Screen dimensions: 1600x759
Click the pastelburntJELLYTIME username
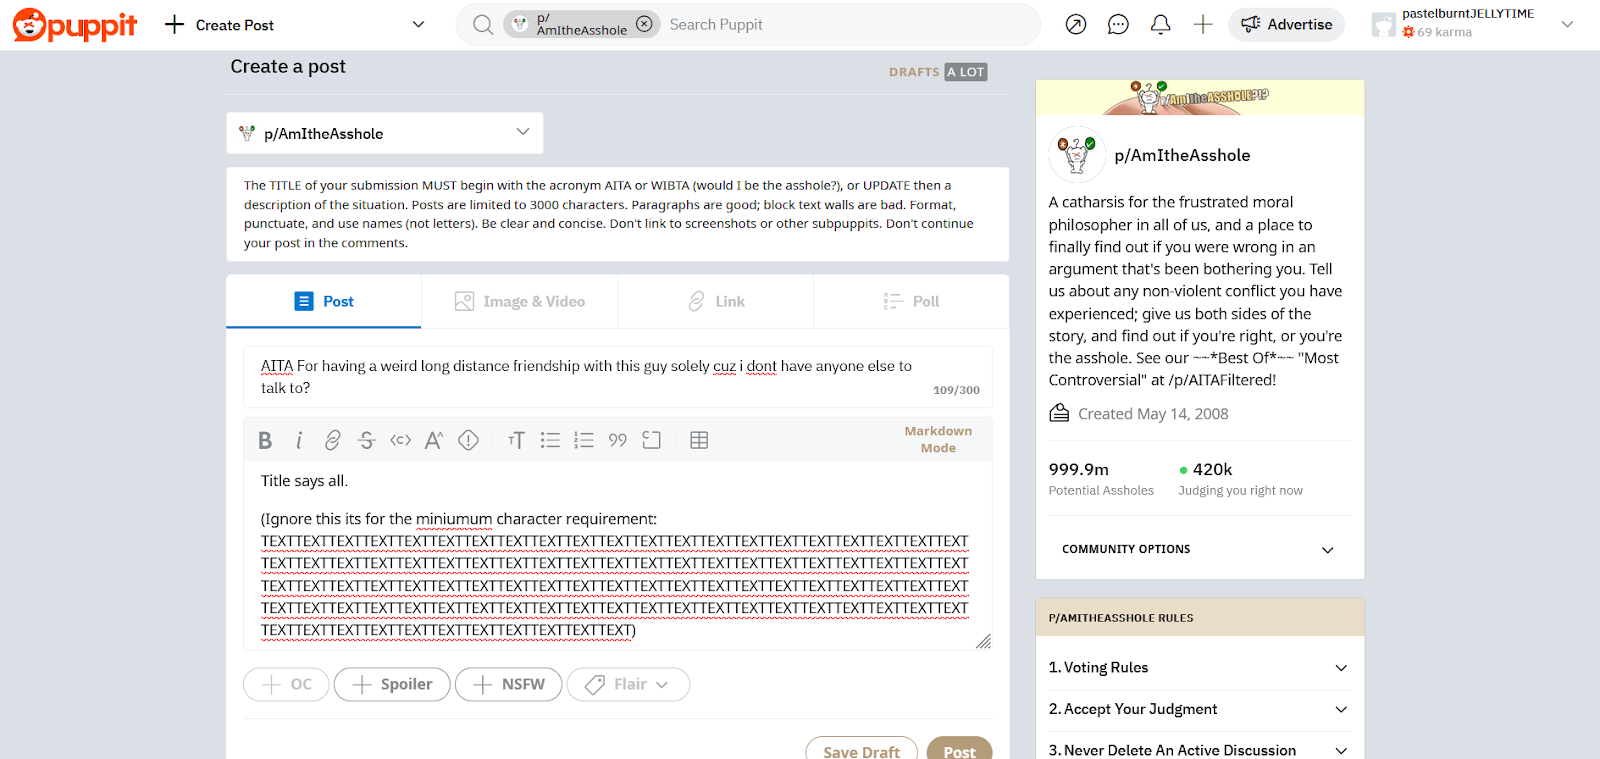pos(1468,14)
